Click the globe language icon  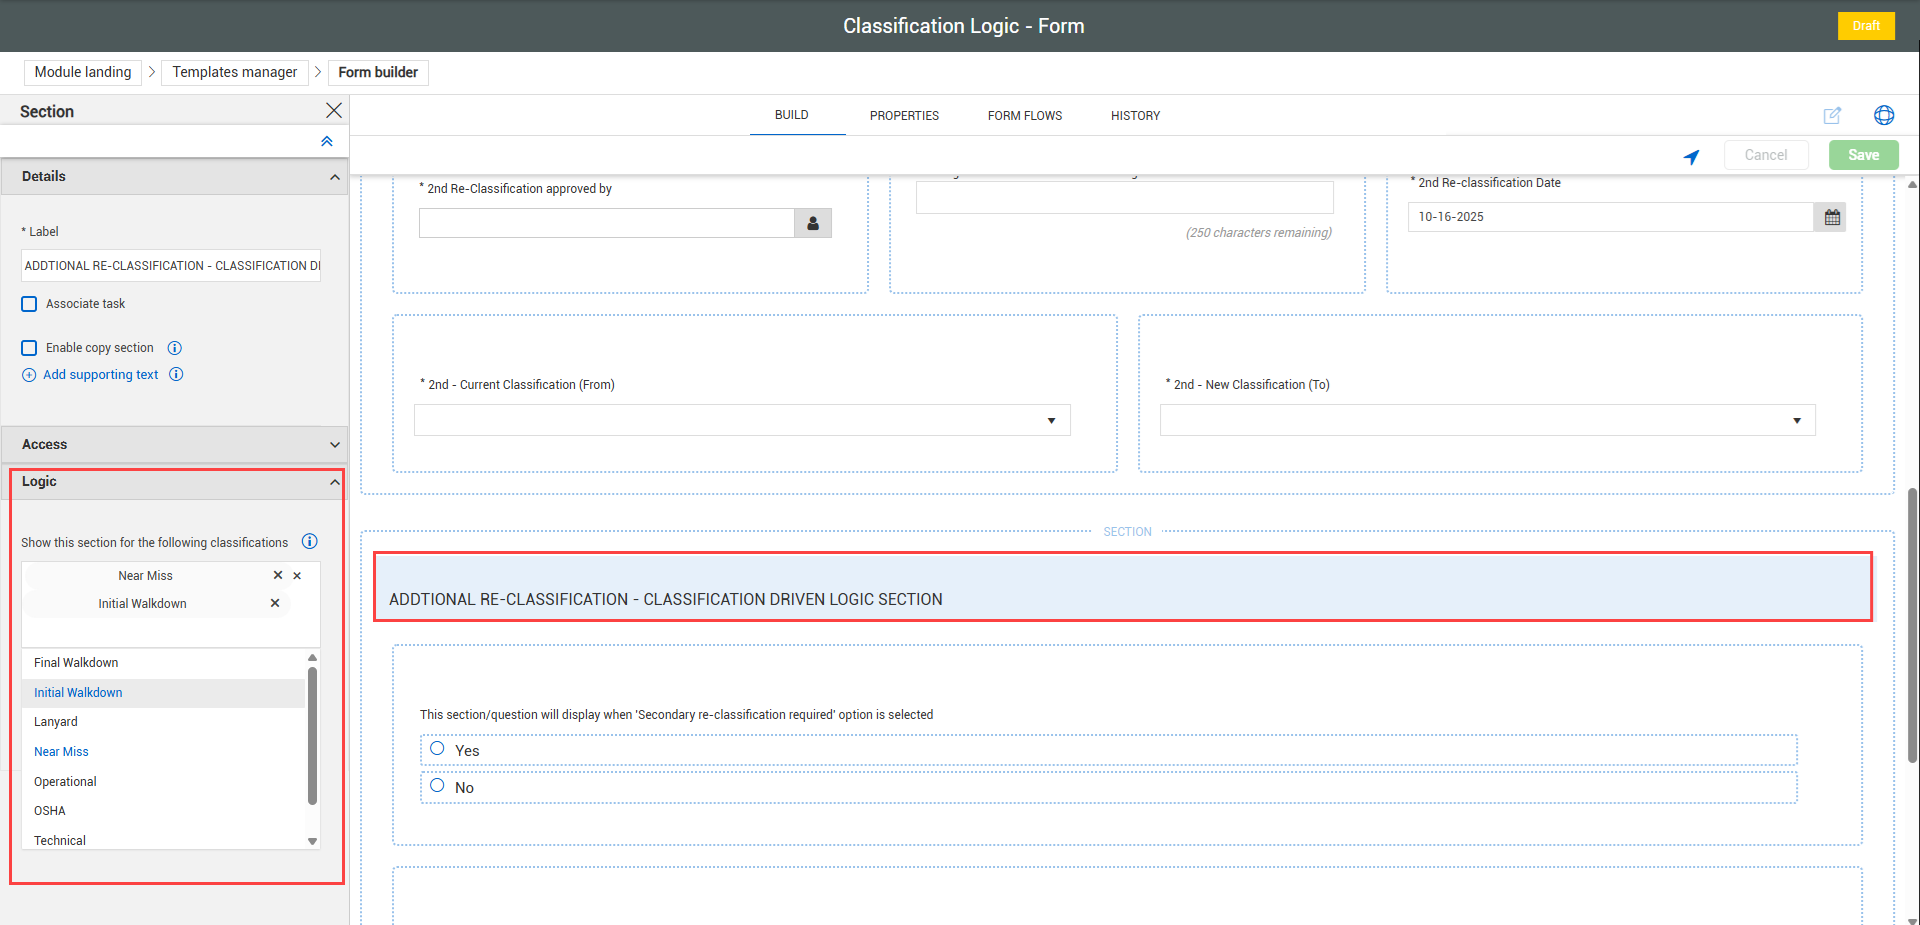(1883, 116)
